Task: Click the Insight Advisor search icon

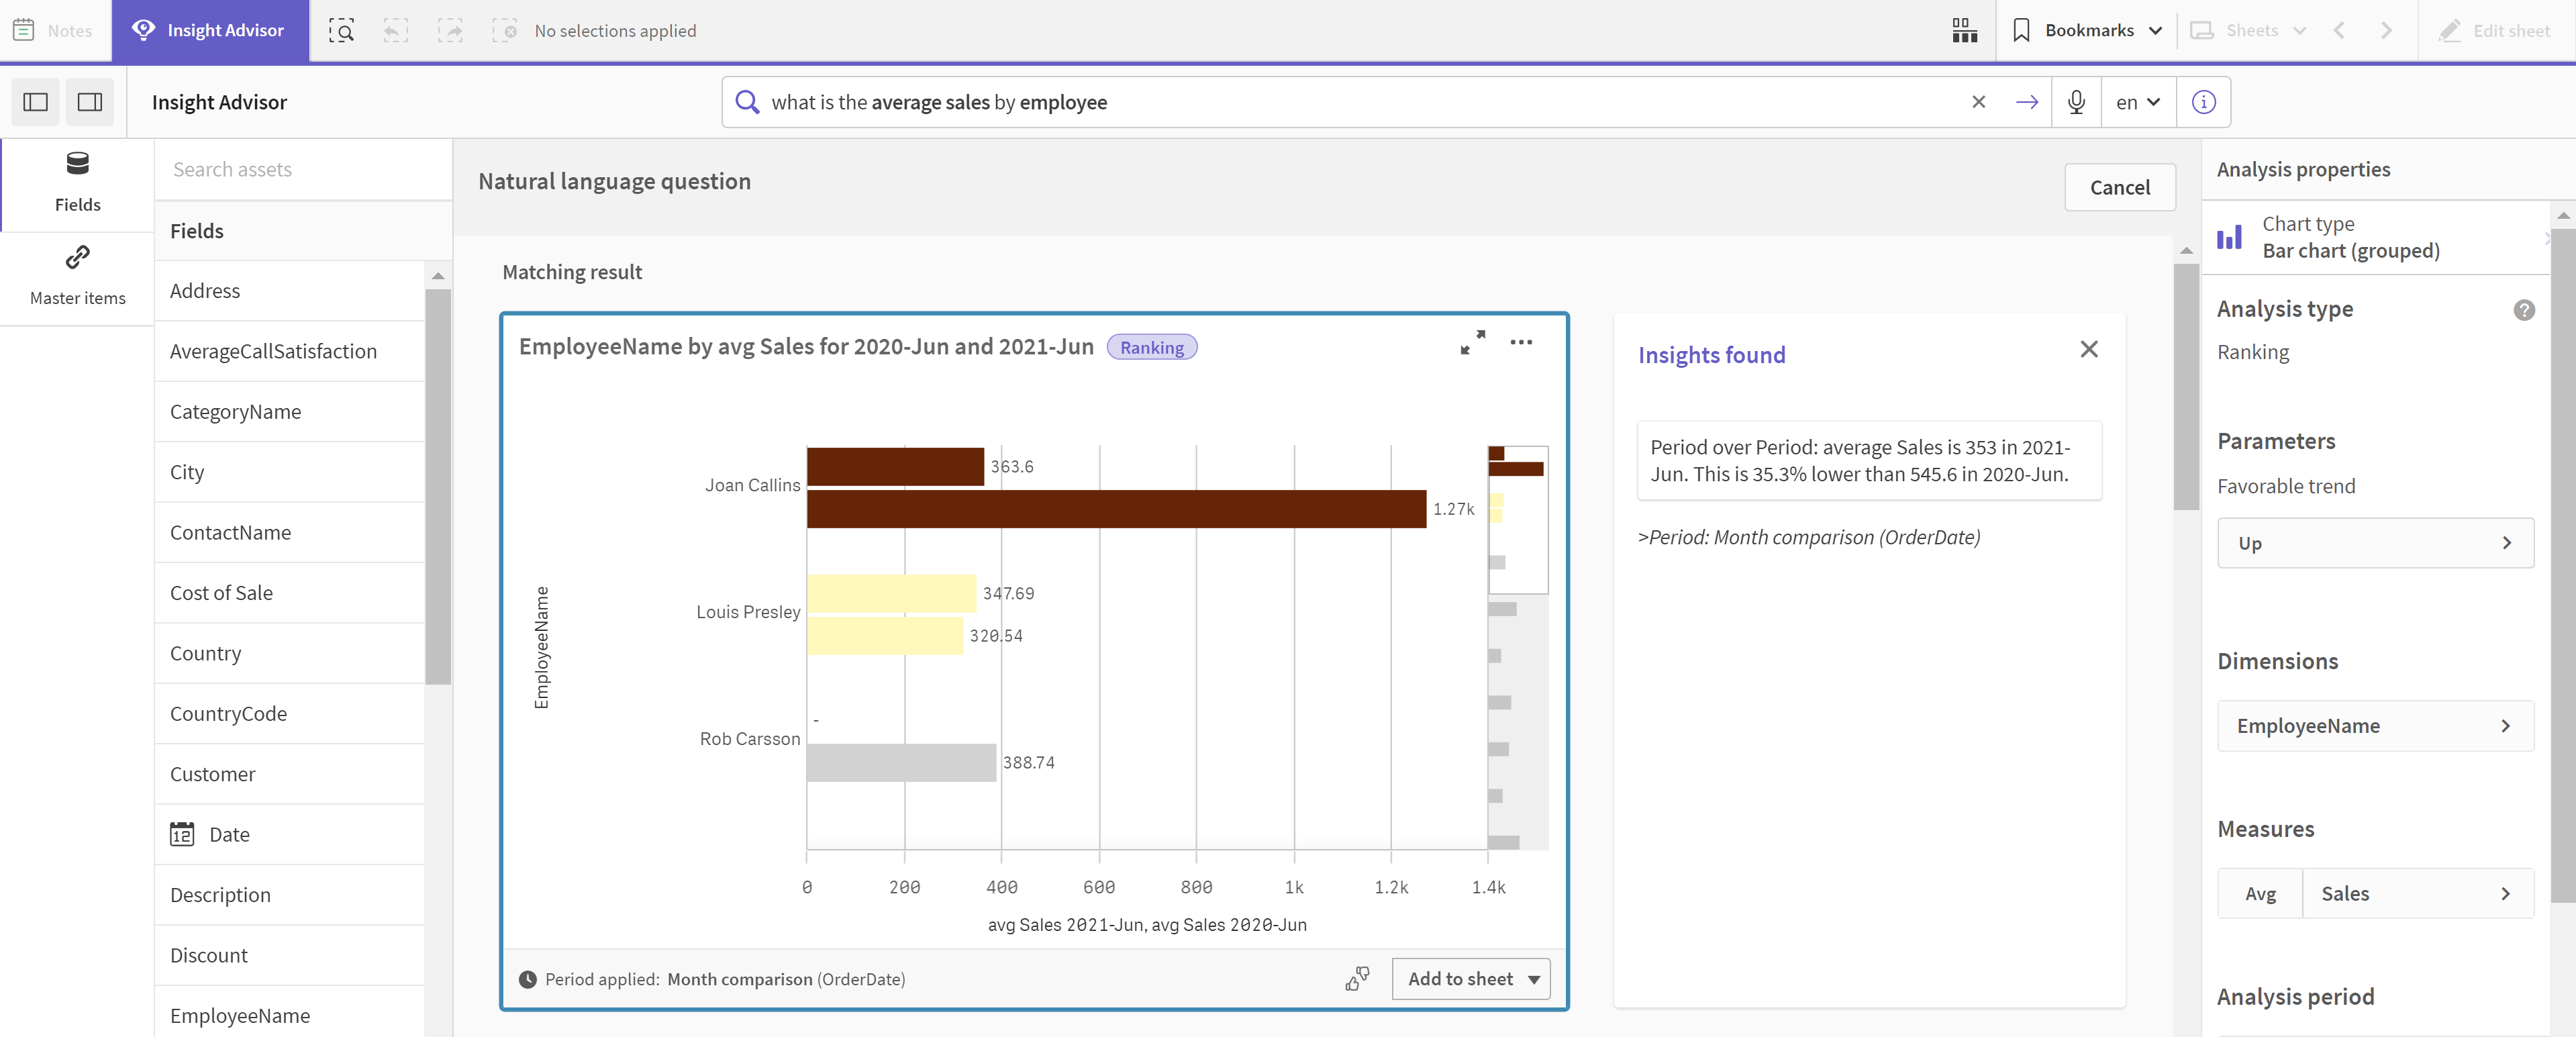Action: [749, 102]
